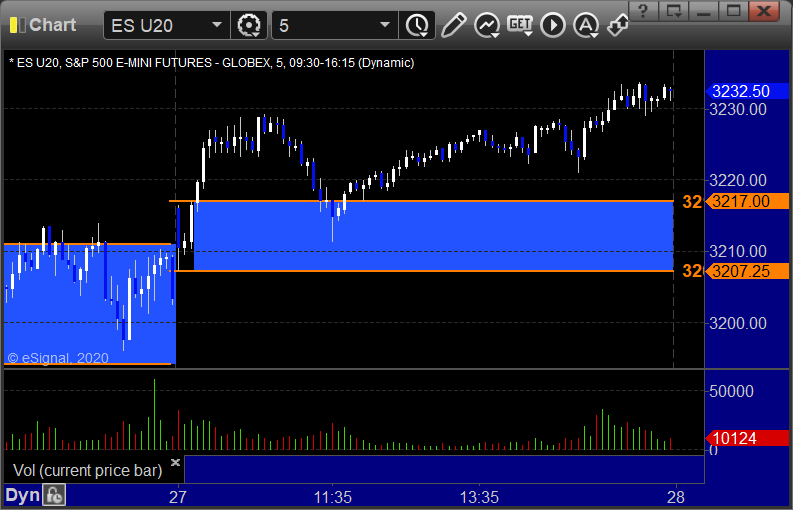Click the window linking icon in toolbar
Screen dimensions: 793x510
coord(618,25)
